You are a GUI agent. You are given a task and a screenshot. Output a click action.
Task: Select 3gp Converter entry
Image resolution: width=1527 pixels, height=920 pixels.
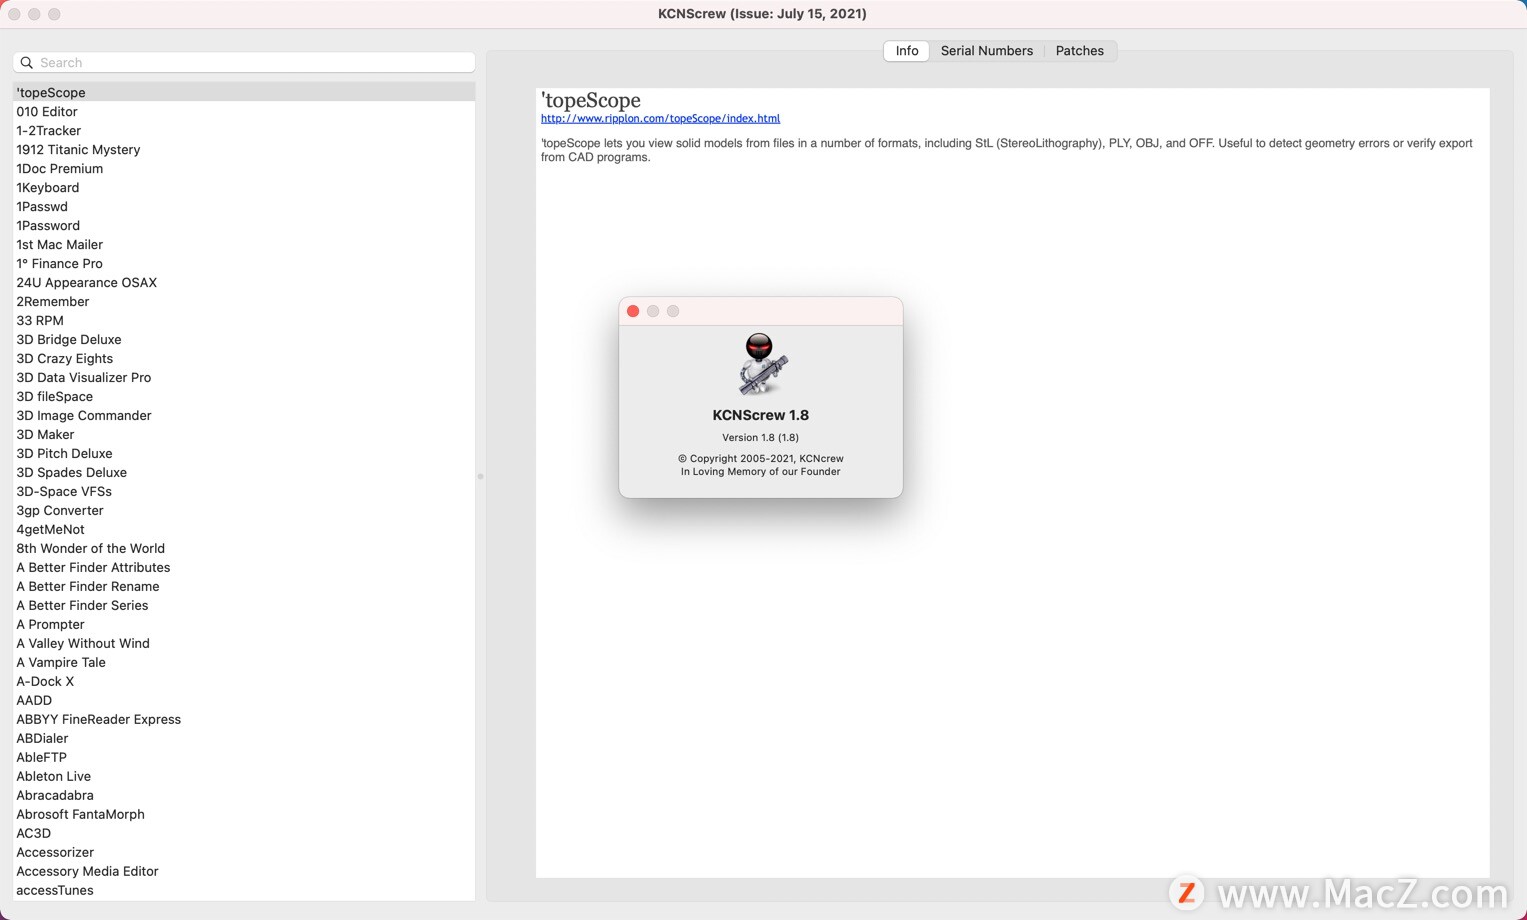click(244, 510)
